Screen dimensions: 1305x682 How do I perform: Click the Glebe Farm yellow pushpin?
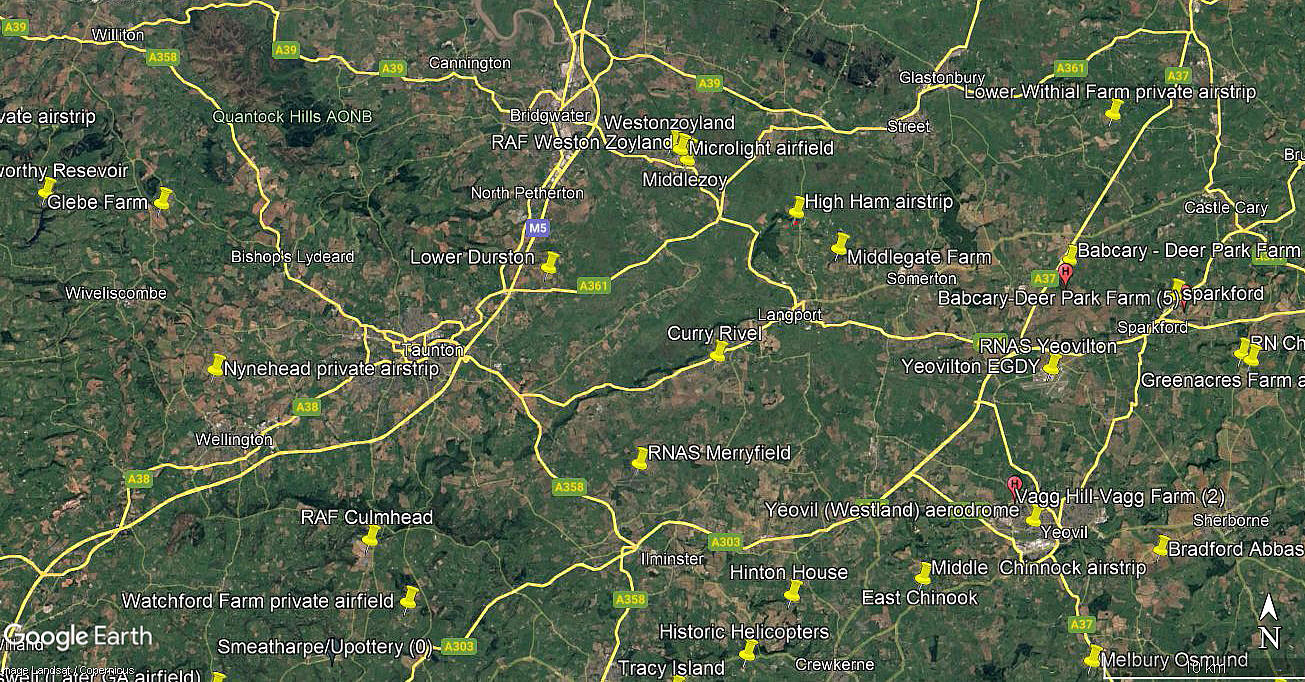pos(163,198)
